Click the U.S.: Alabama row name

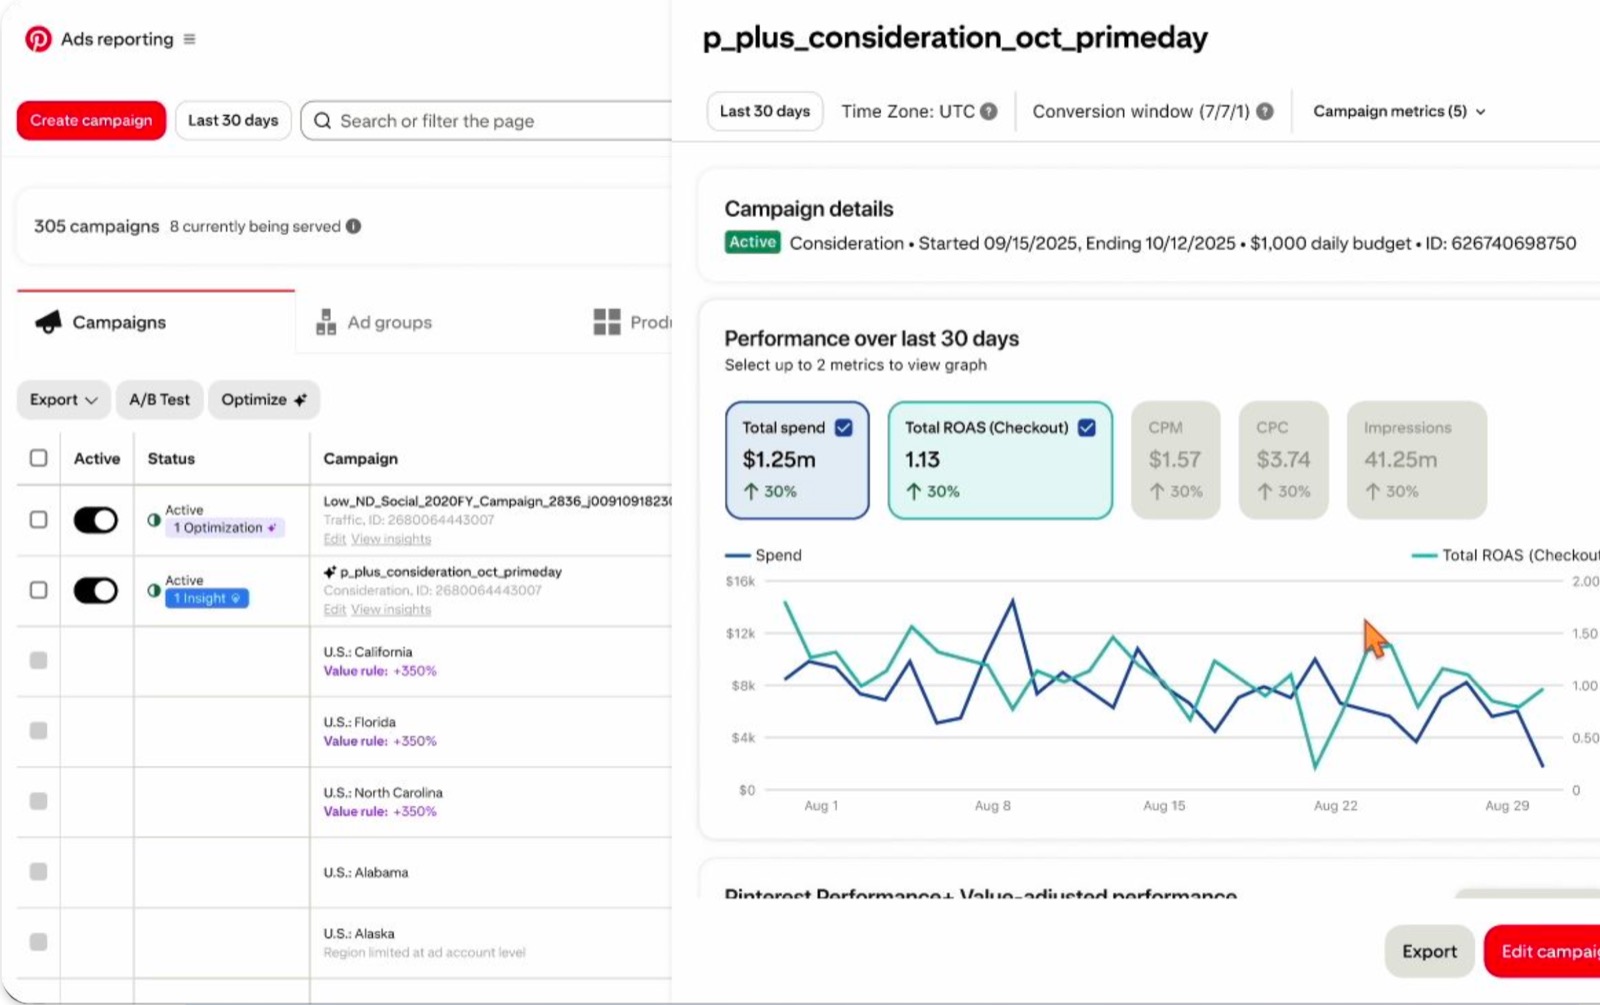click(x=366, y=872)
